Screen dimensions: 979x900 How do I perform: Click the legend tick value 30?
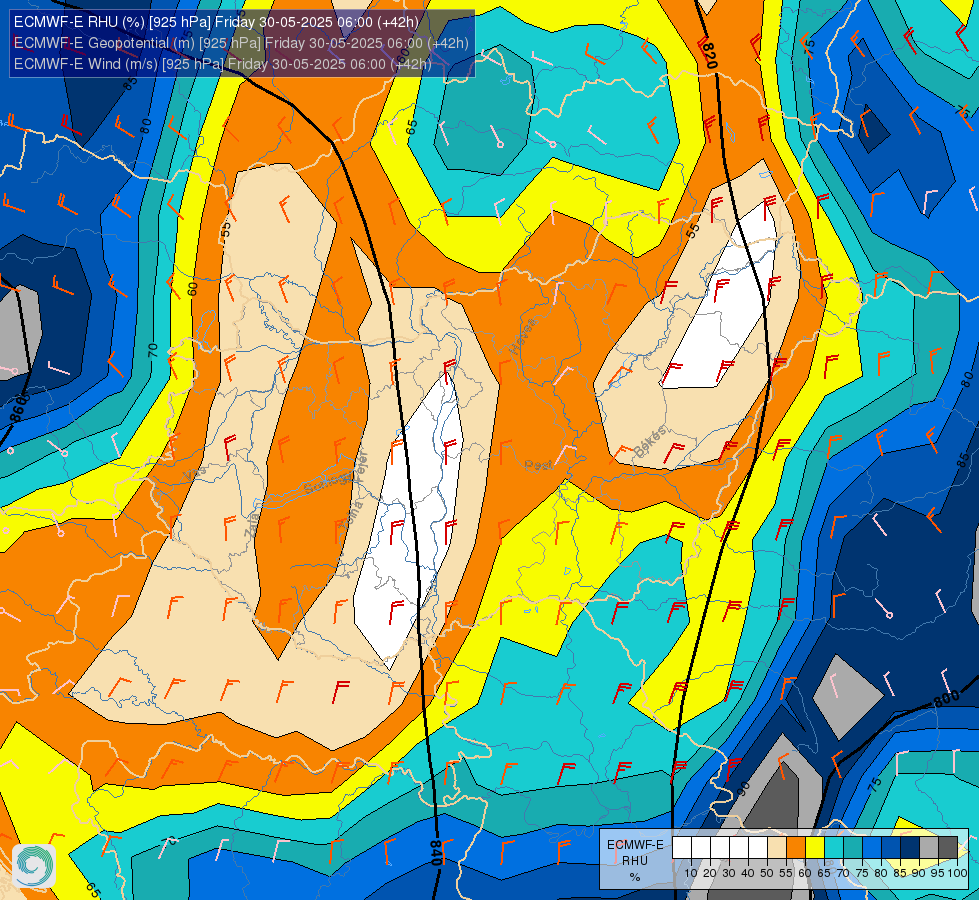coord(729,873)
